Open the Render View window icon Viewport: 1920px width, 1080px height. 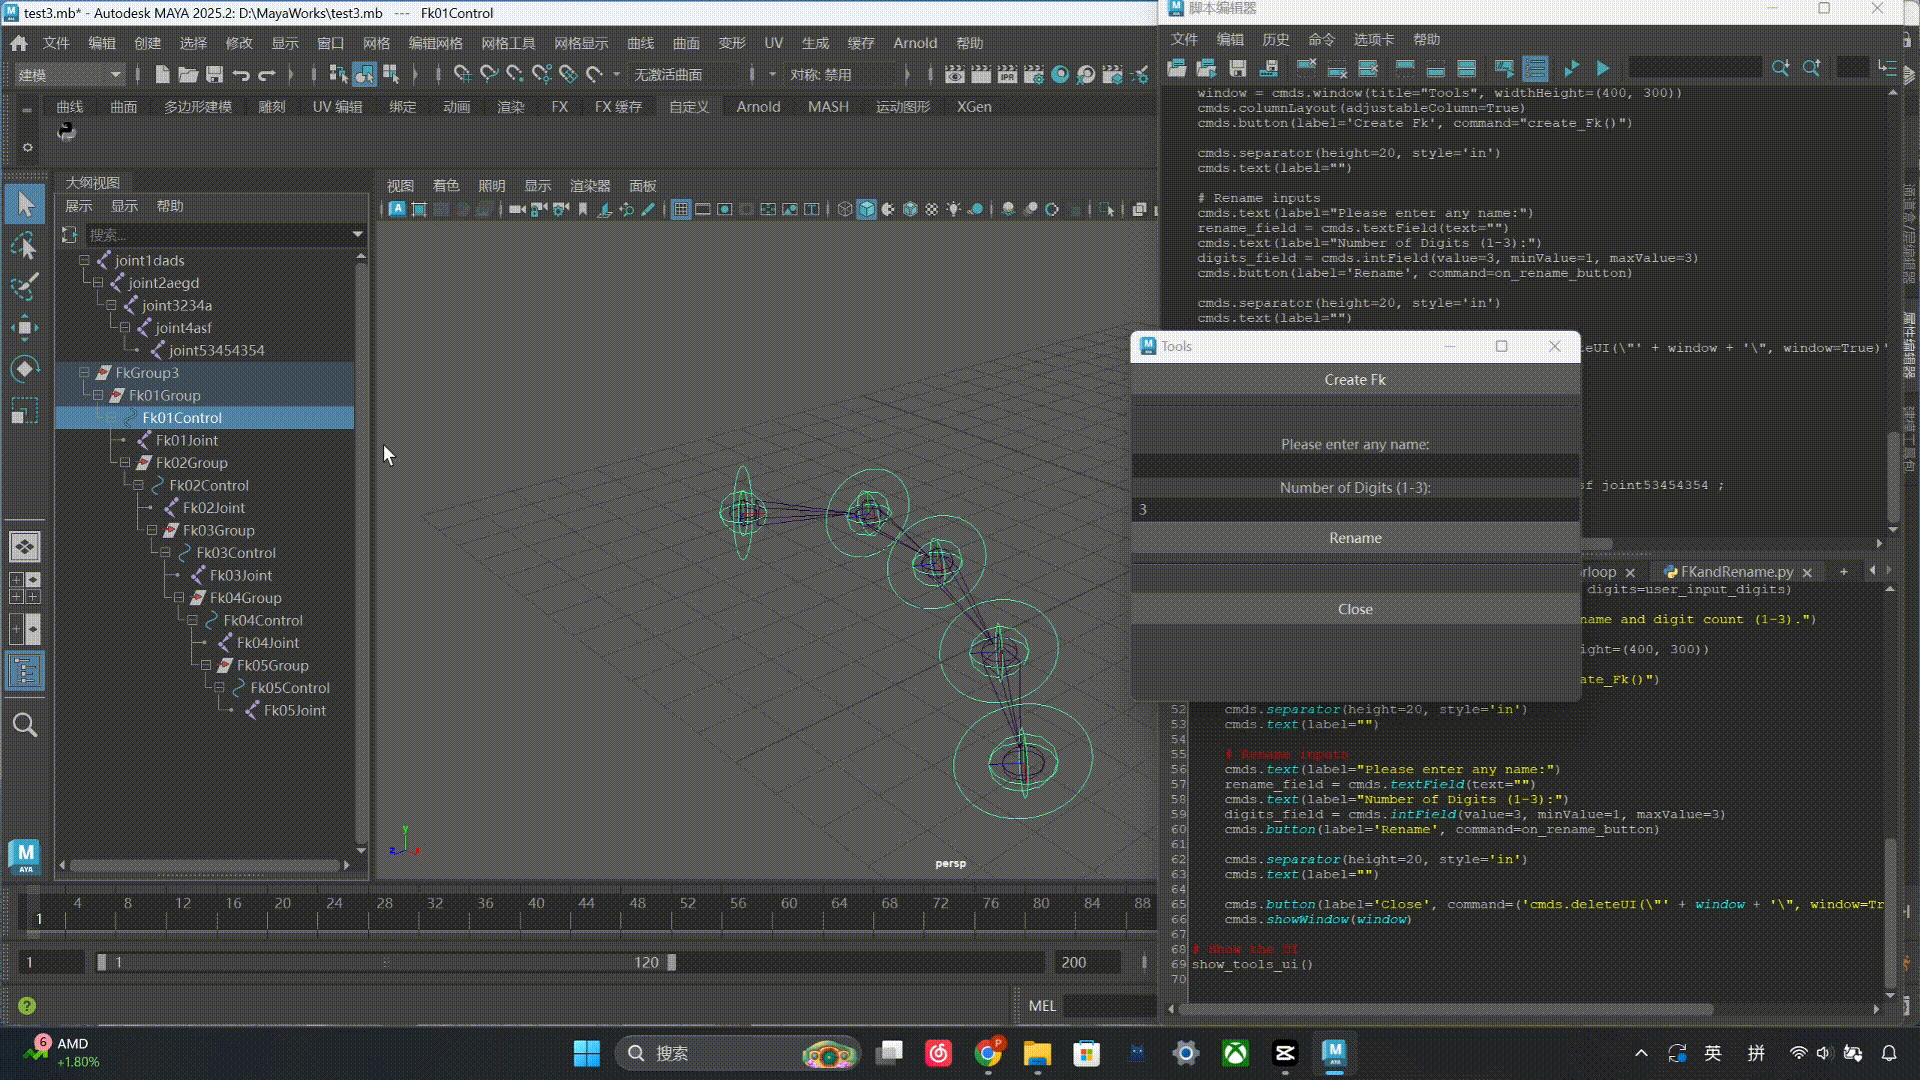click(955, 74)
